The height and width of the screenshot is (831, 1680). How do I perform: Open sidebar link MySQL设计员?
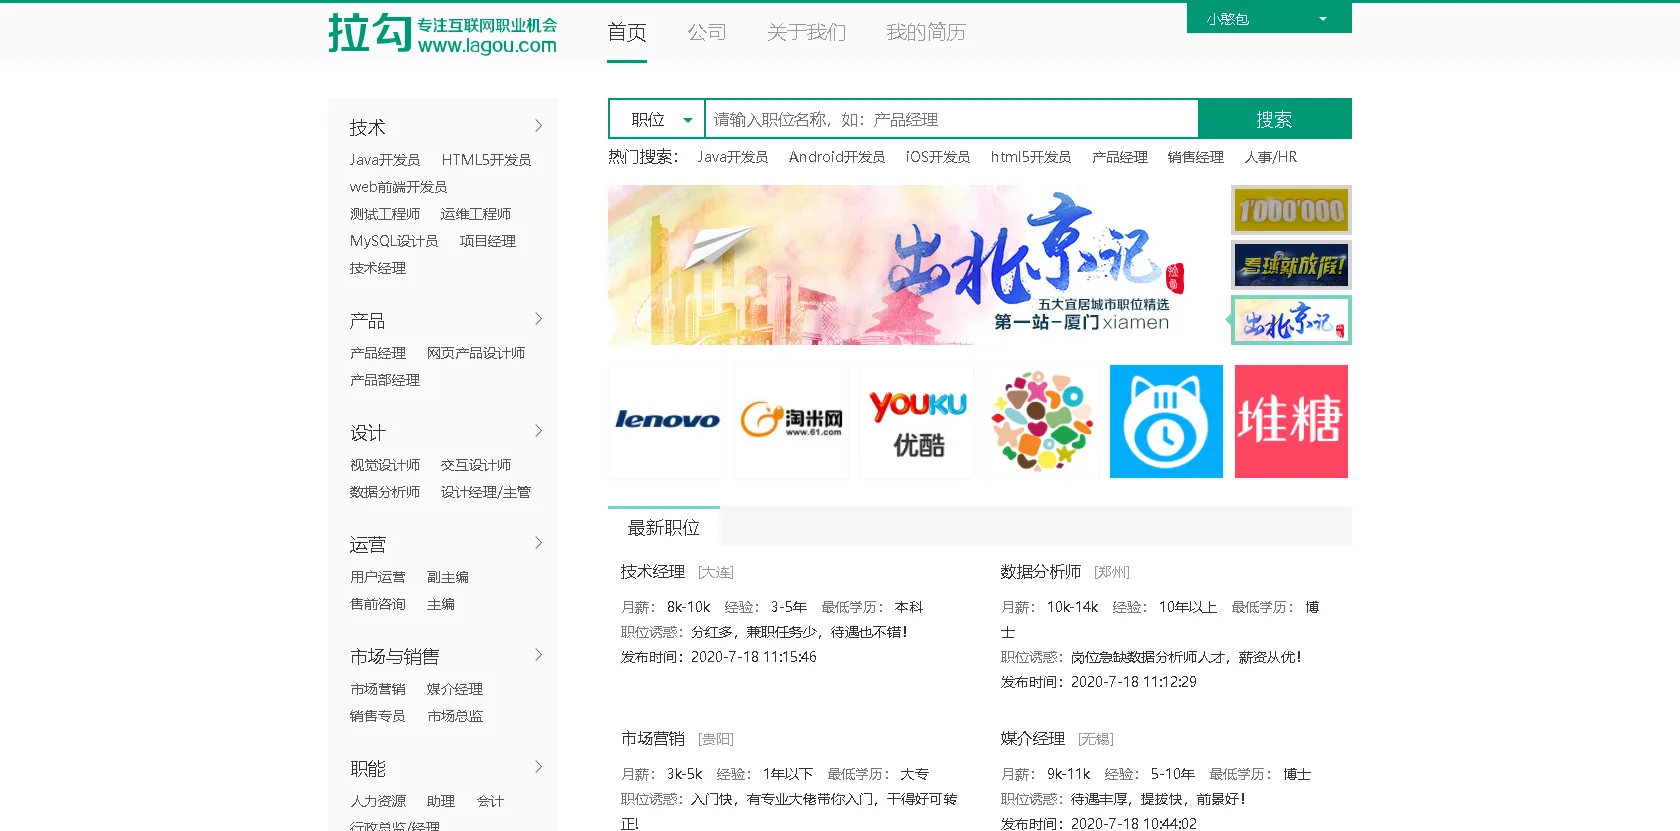click(394, 241)
